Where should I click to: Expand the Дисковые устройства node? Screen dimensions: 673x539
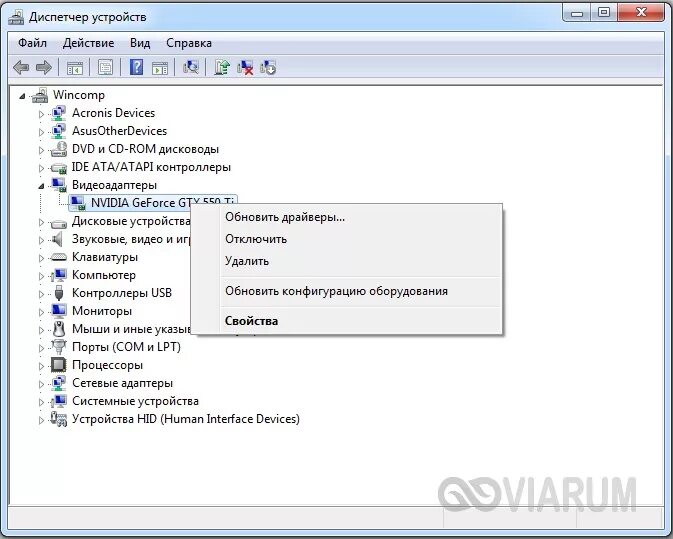[x=41, y=222]
